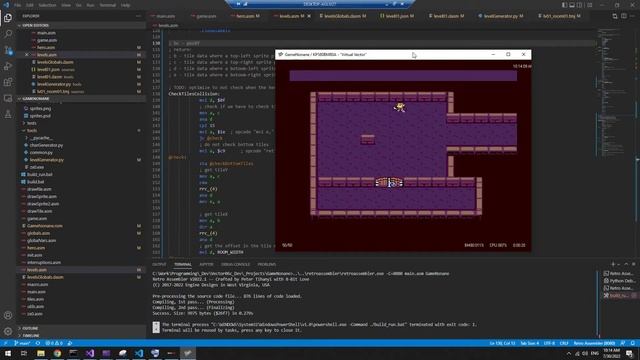
Task: Select the Terminal panel tab
Action: tap(182, 264)
